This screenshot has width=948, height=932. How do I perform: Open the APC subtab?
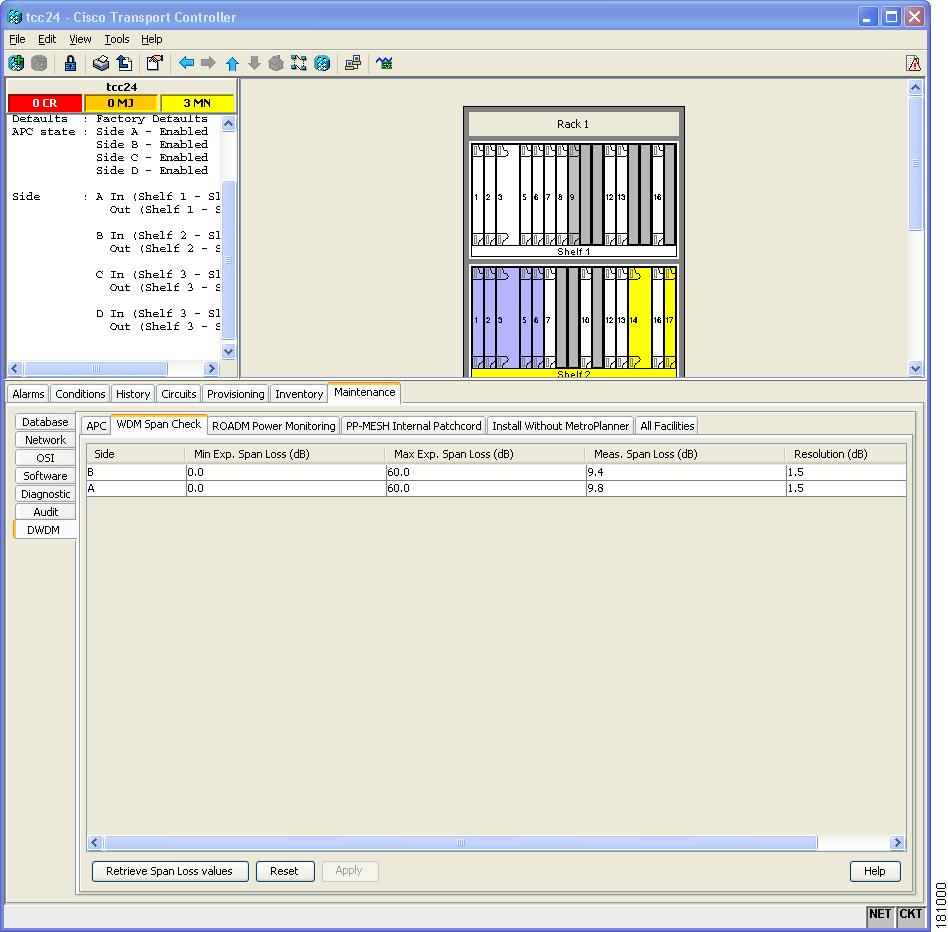(x=96, y=426)
